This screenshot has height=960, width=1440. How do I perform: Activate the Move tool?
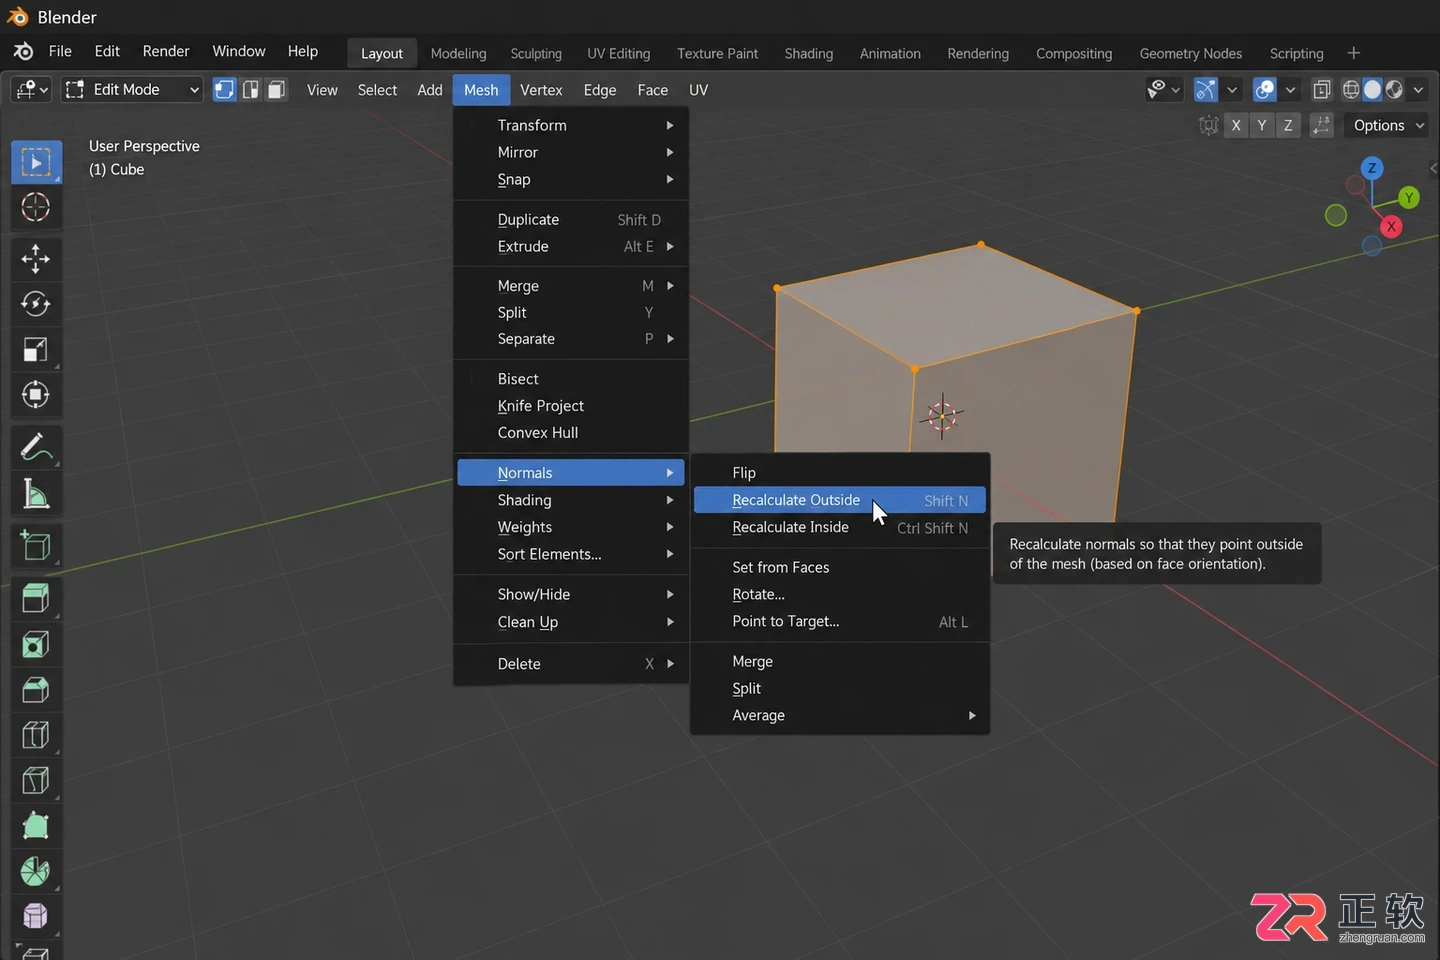click(36, 259)
